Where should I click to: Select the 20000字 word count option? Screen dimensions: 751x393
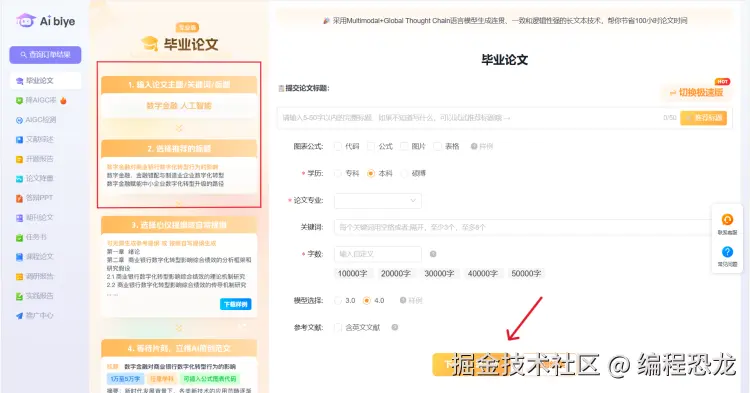pos(396,273)
